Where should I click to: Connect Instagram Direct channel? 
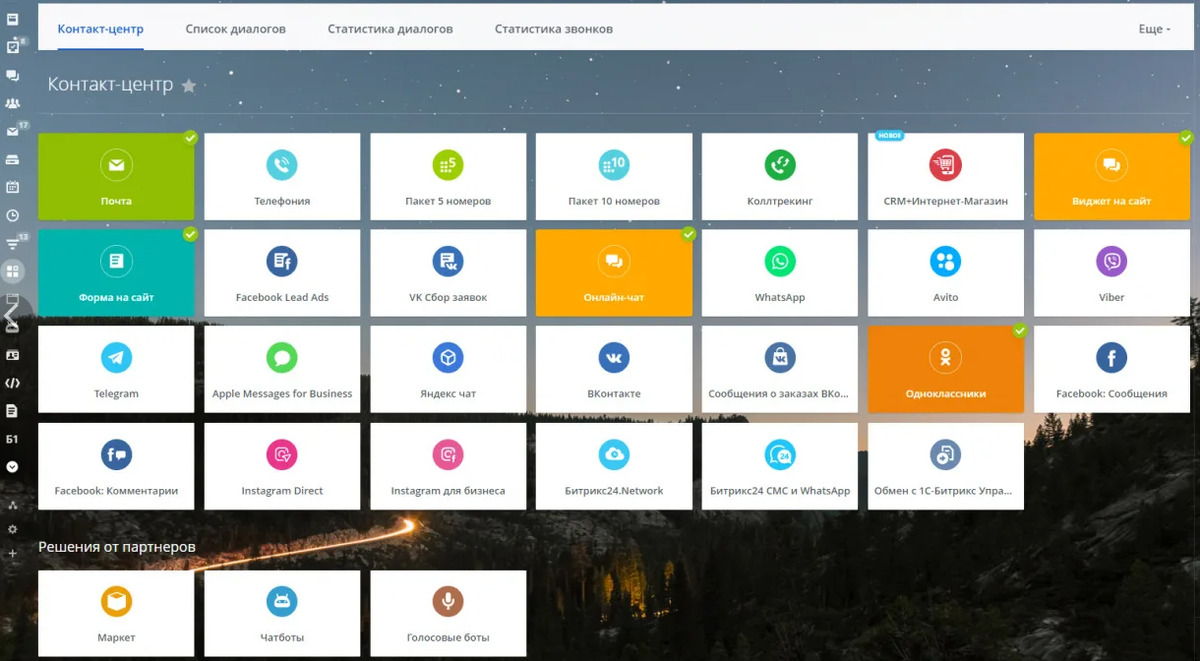coord(282,466)
